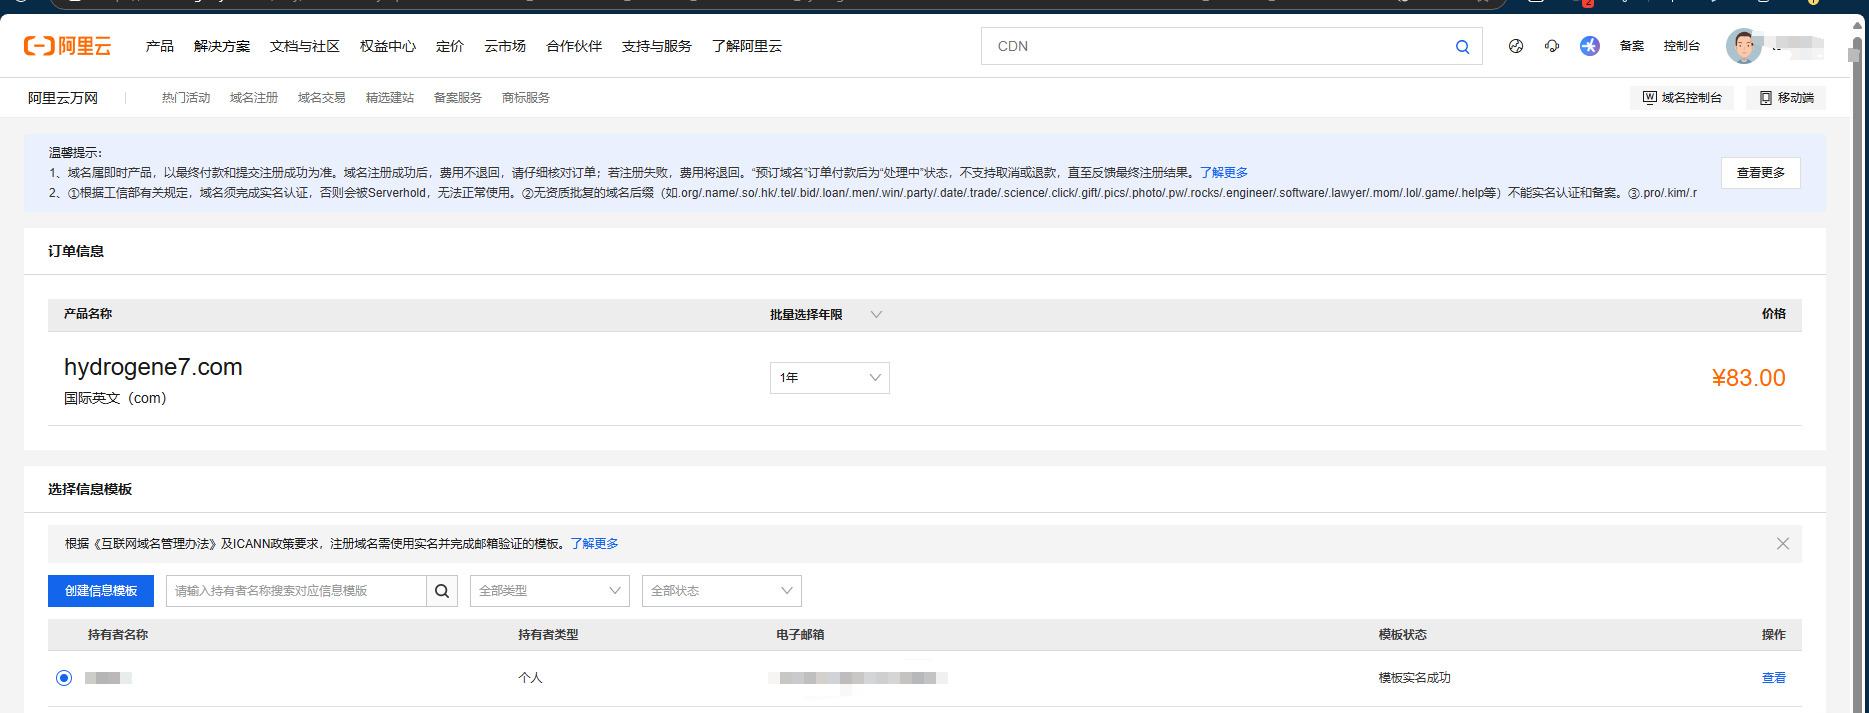
Task: Switch to the 热门活动 tab
Action: [x=186, y=98]
